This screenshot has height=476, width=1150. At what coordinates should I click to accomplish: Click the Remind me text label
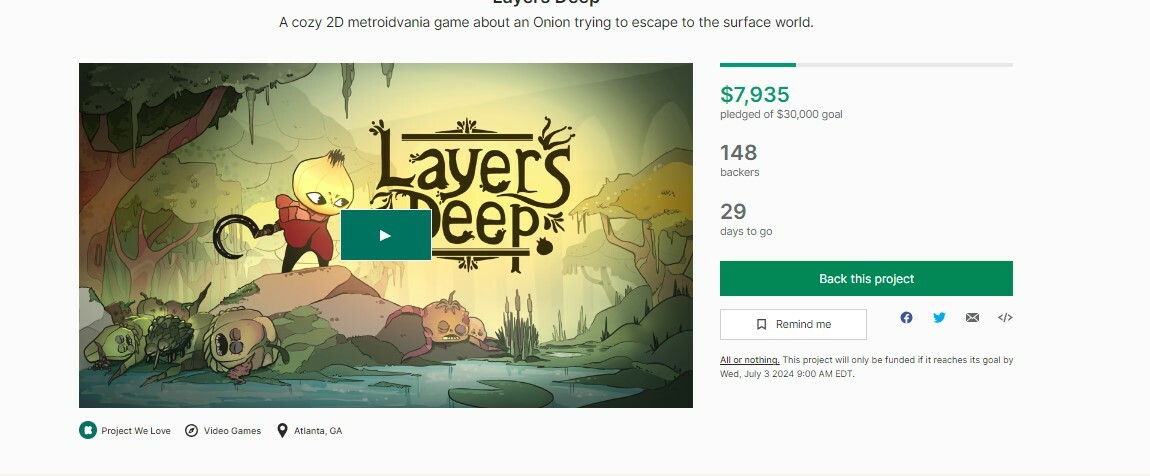point(803,324)
